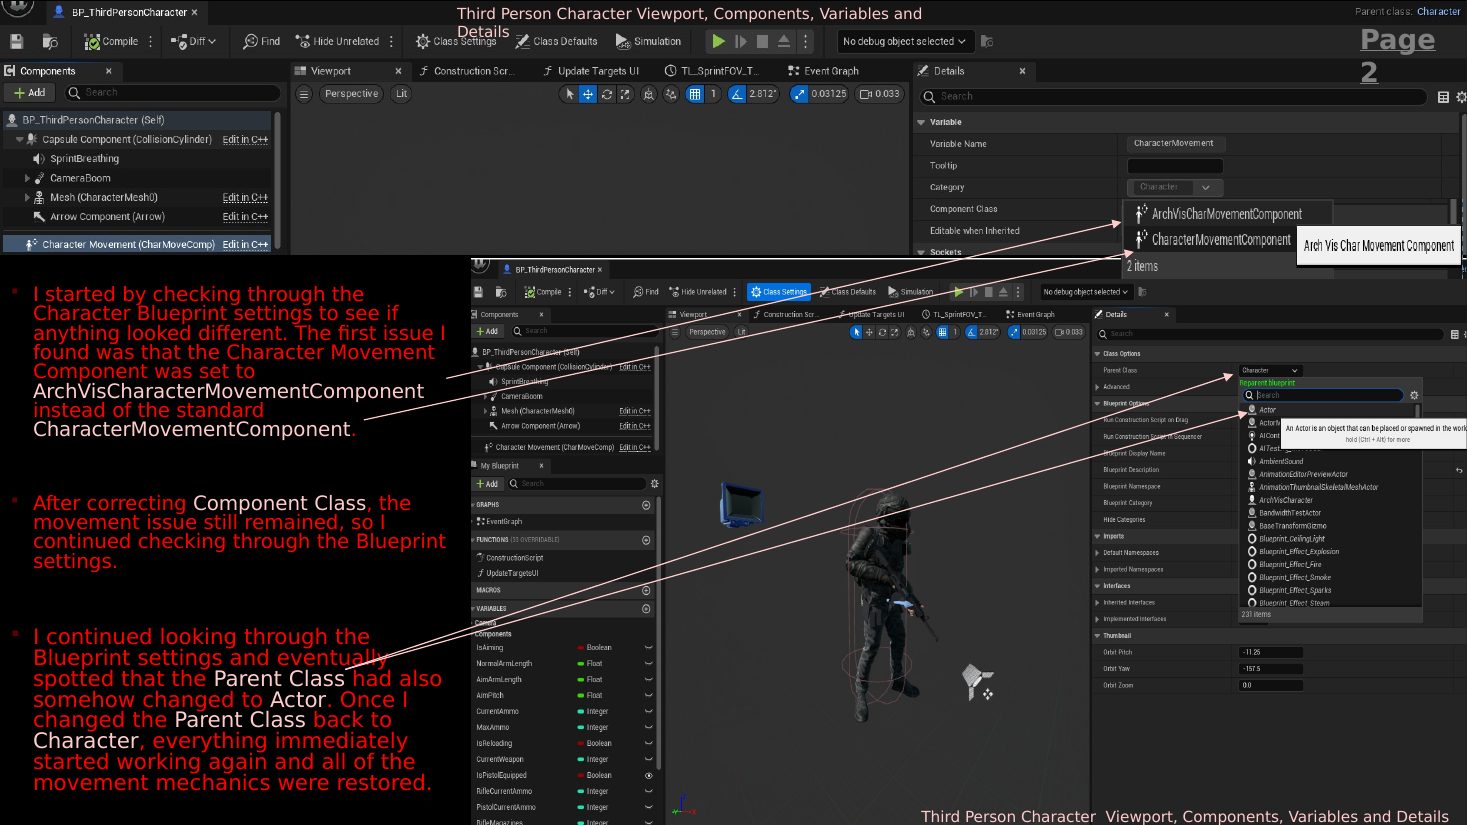
Task: Toggle scale snapping in the upper viewport
Action: coord(798,94)
